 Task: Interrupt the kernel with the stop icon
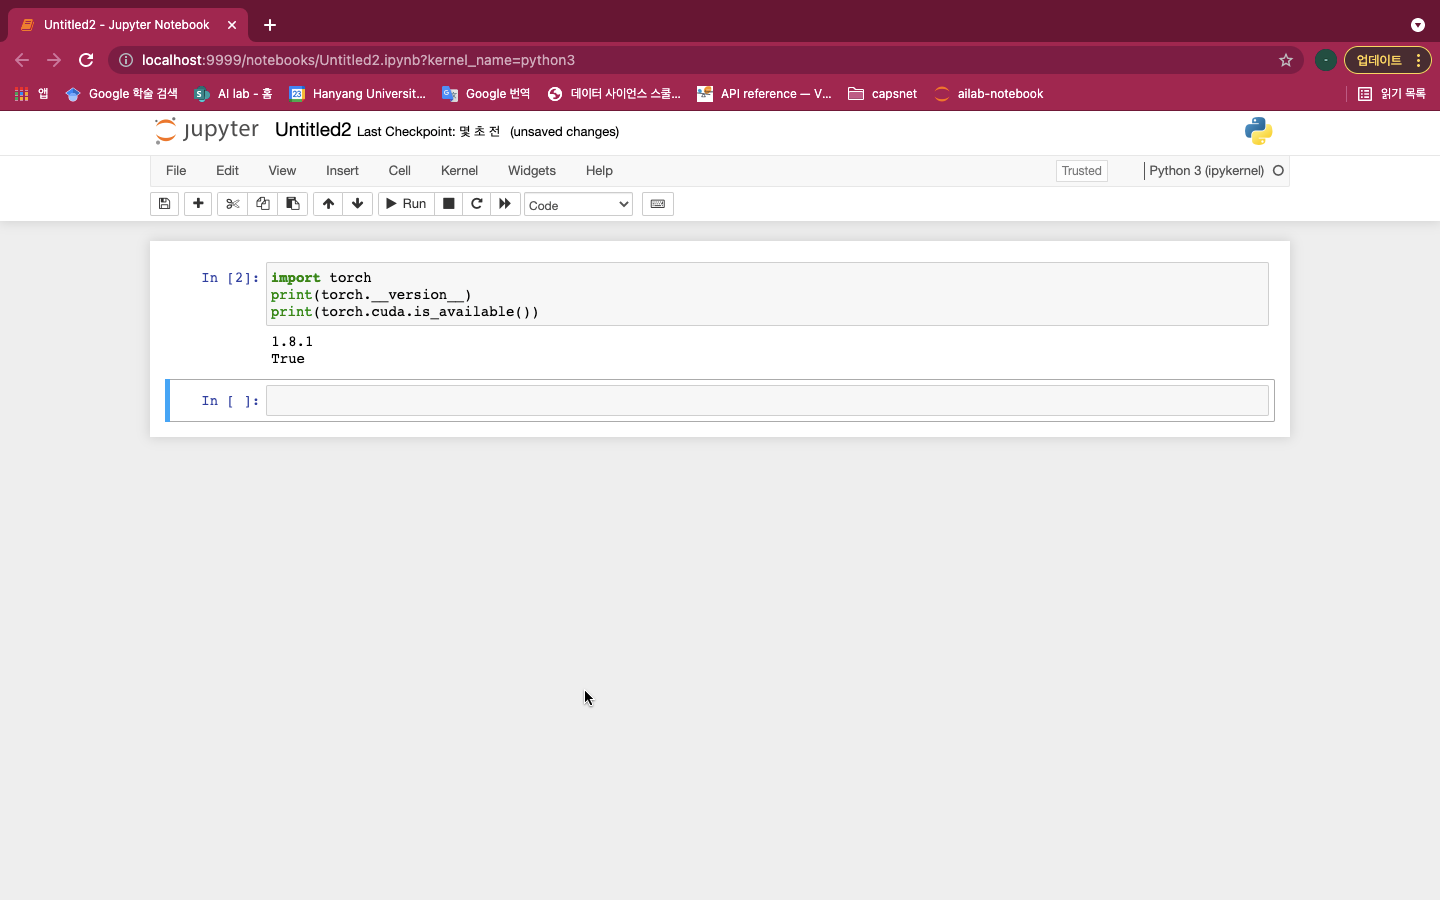click(448, 204)
